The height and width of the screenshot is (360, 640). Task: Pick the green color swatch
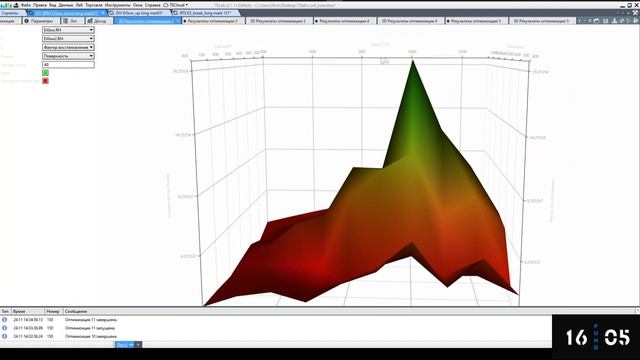point(45,73)
